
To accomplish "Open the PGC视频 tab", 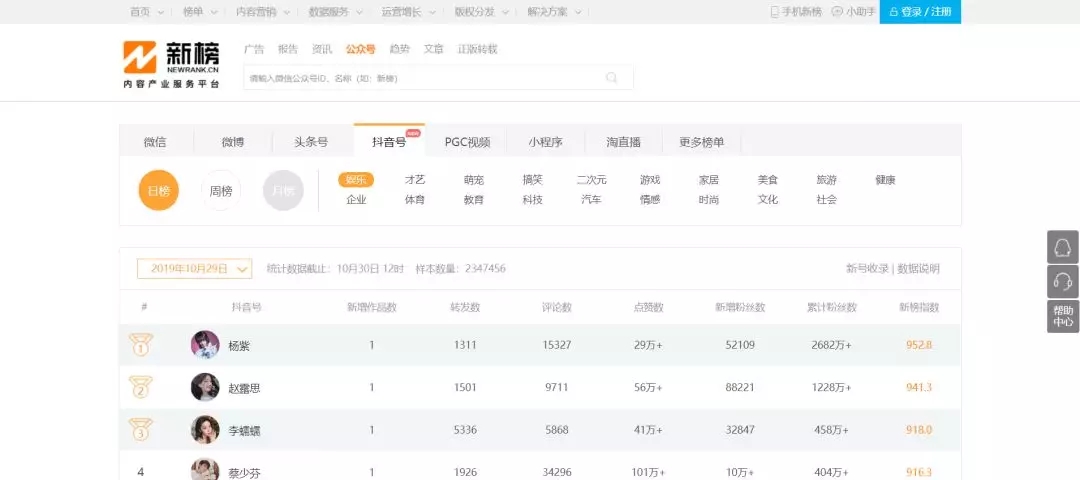I will [467, 142].
